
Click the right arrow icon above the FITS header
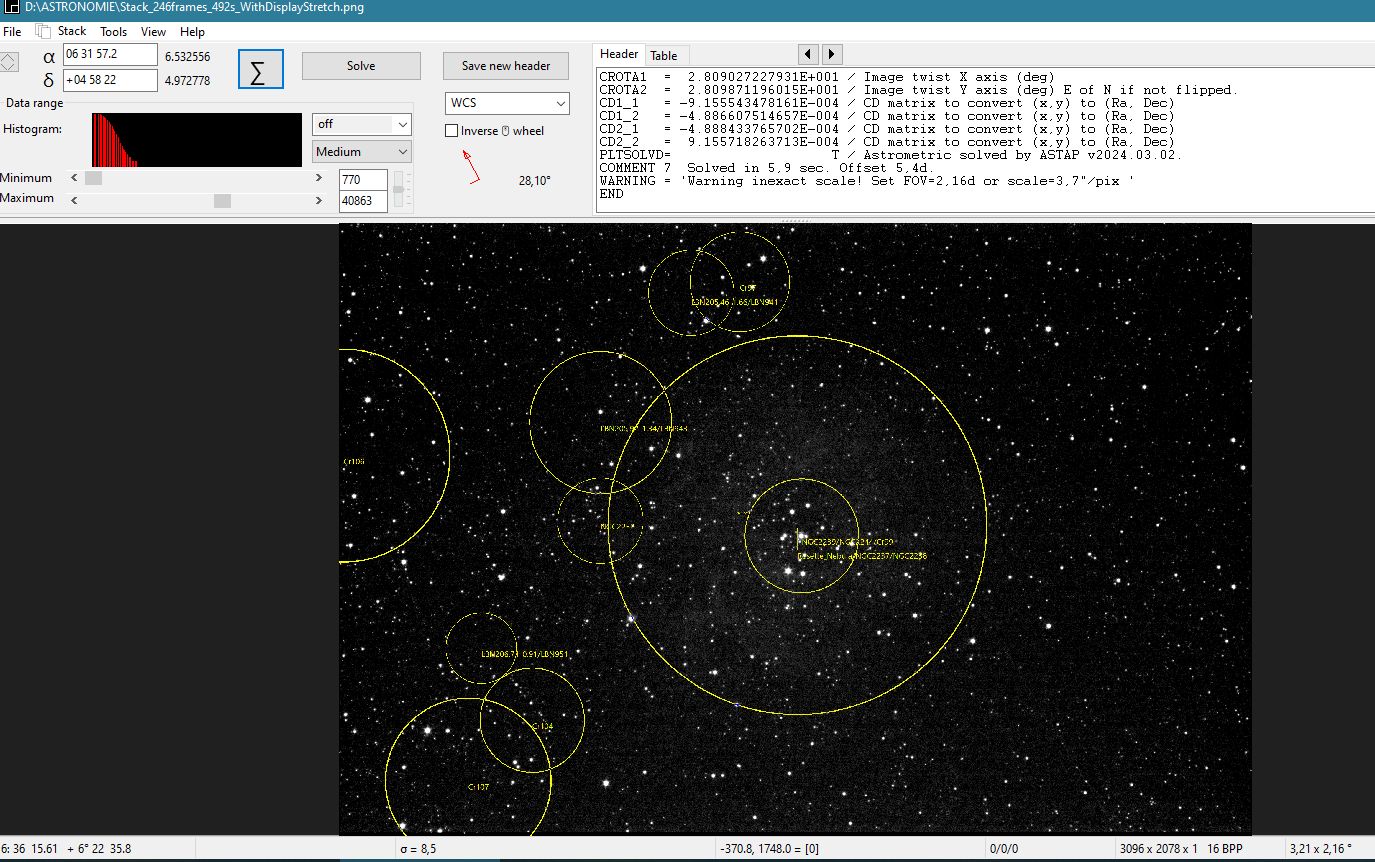point(831,54)
